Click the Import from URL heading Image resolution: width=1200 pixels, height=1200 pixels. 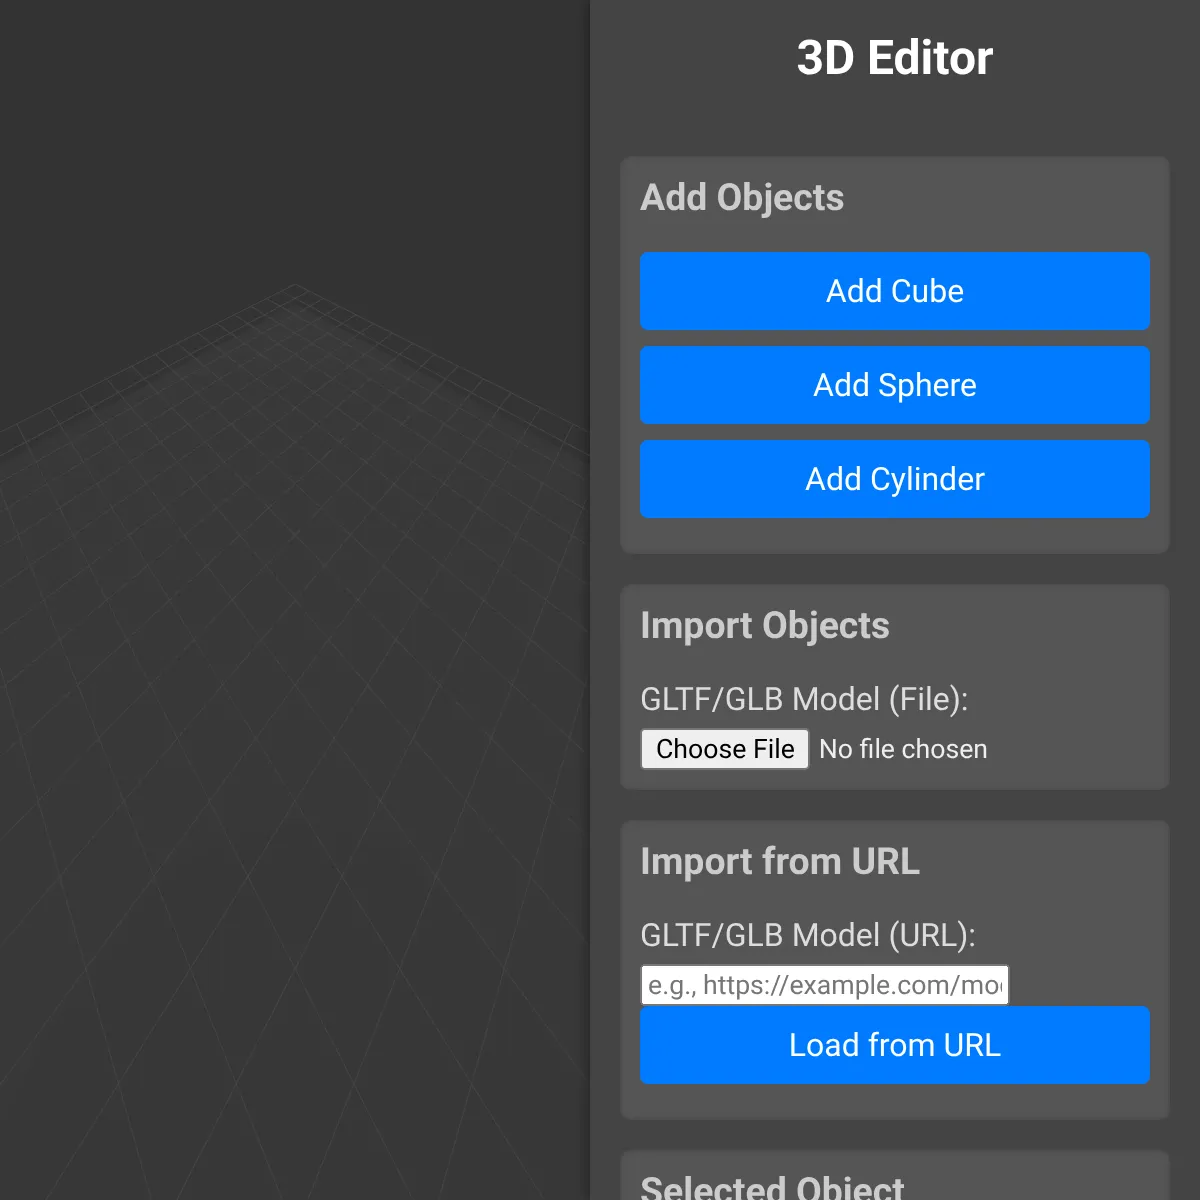click(x=780, y=862)
